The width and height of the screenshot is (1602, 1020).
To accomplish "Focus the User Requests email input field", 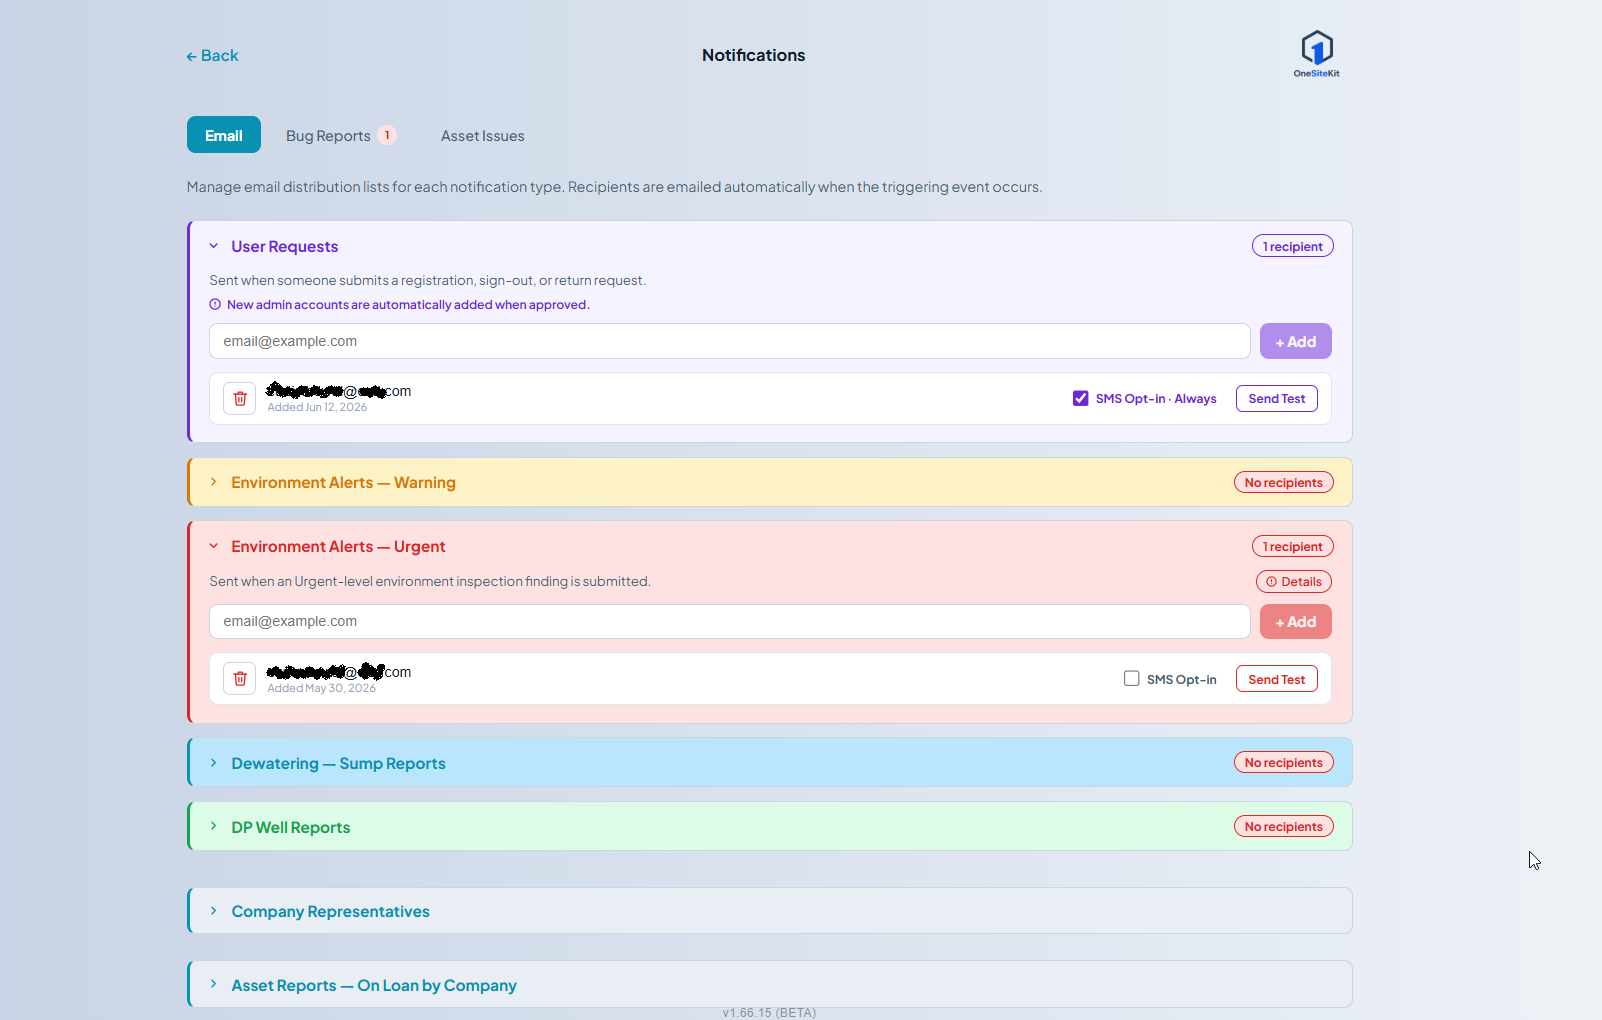I will click(x=730, y=341).
